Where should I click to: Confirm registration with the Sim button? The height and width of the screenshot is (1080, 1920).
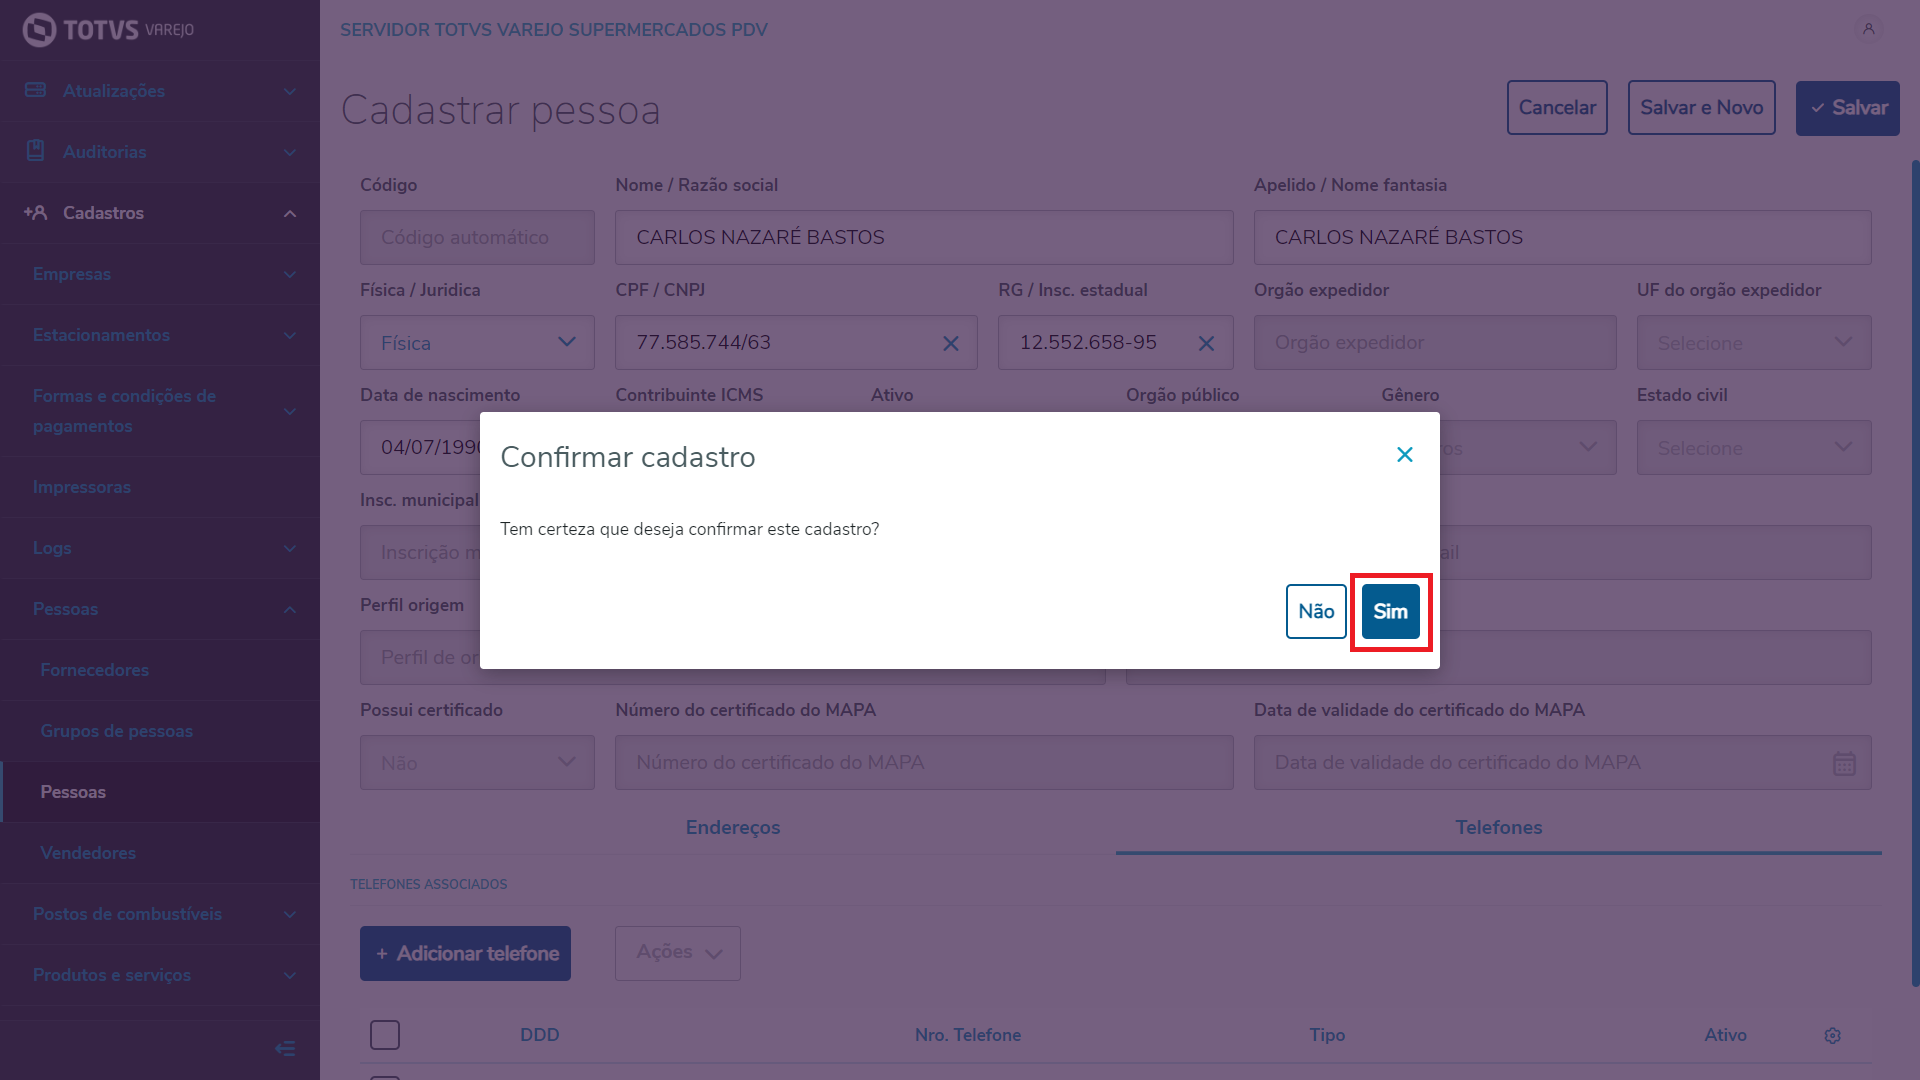(x=1390, y=611)
